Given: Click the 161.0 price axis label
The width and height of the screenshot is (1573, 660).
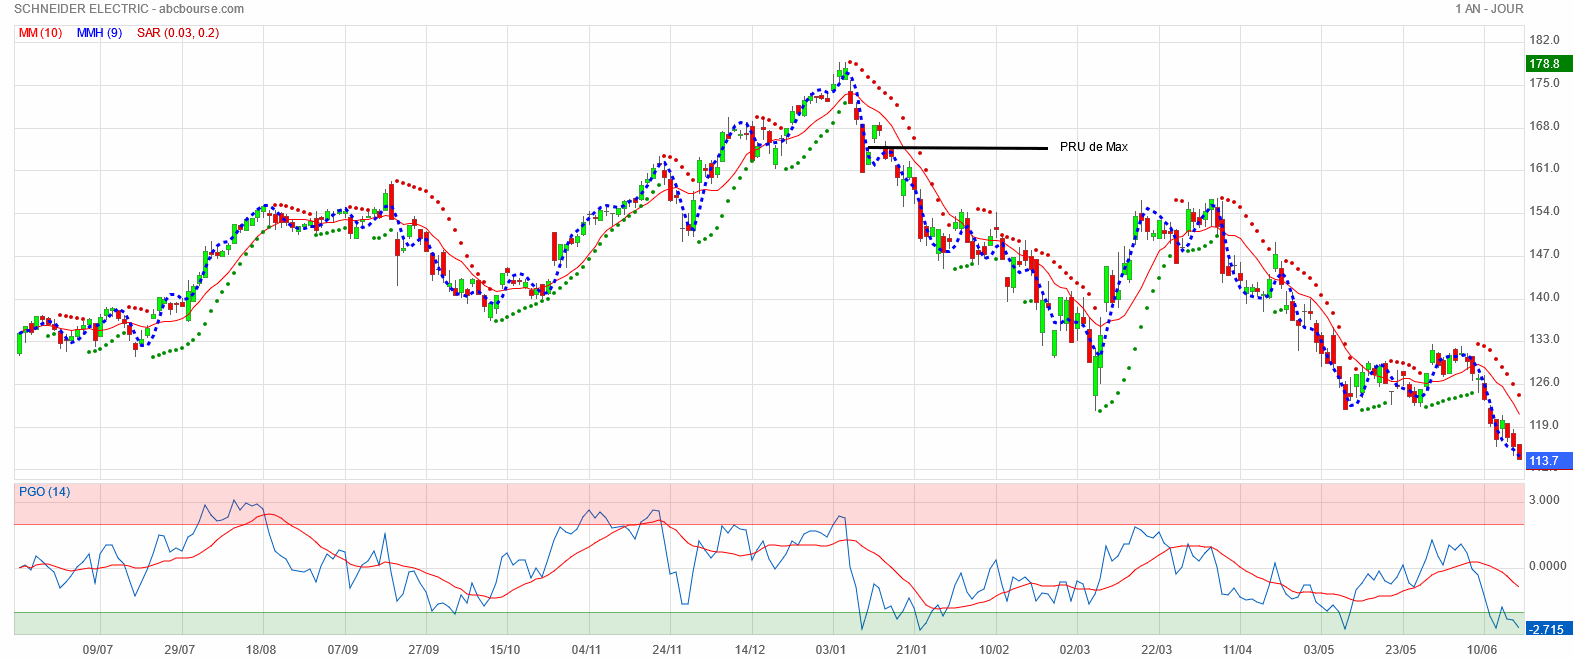Looking at the screenshot, I should (x=1545, y=168).
